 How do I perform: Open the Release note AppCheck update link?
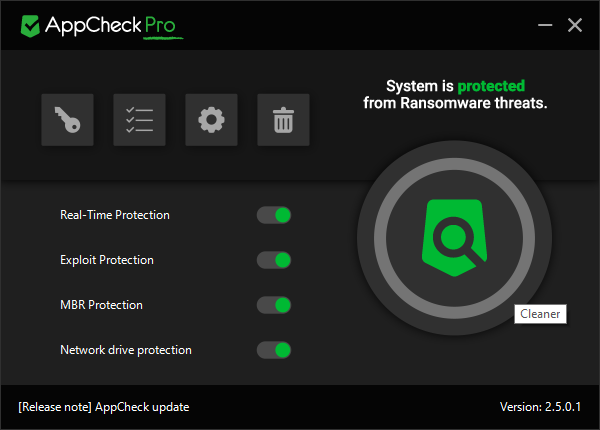point(104,407)
